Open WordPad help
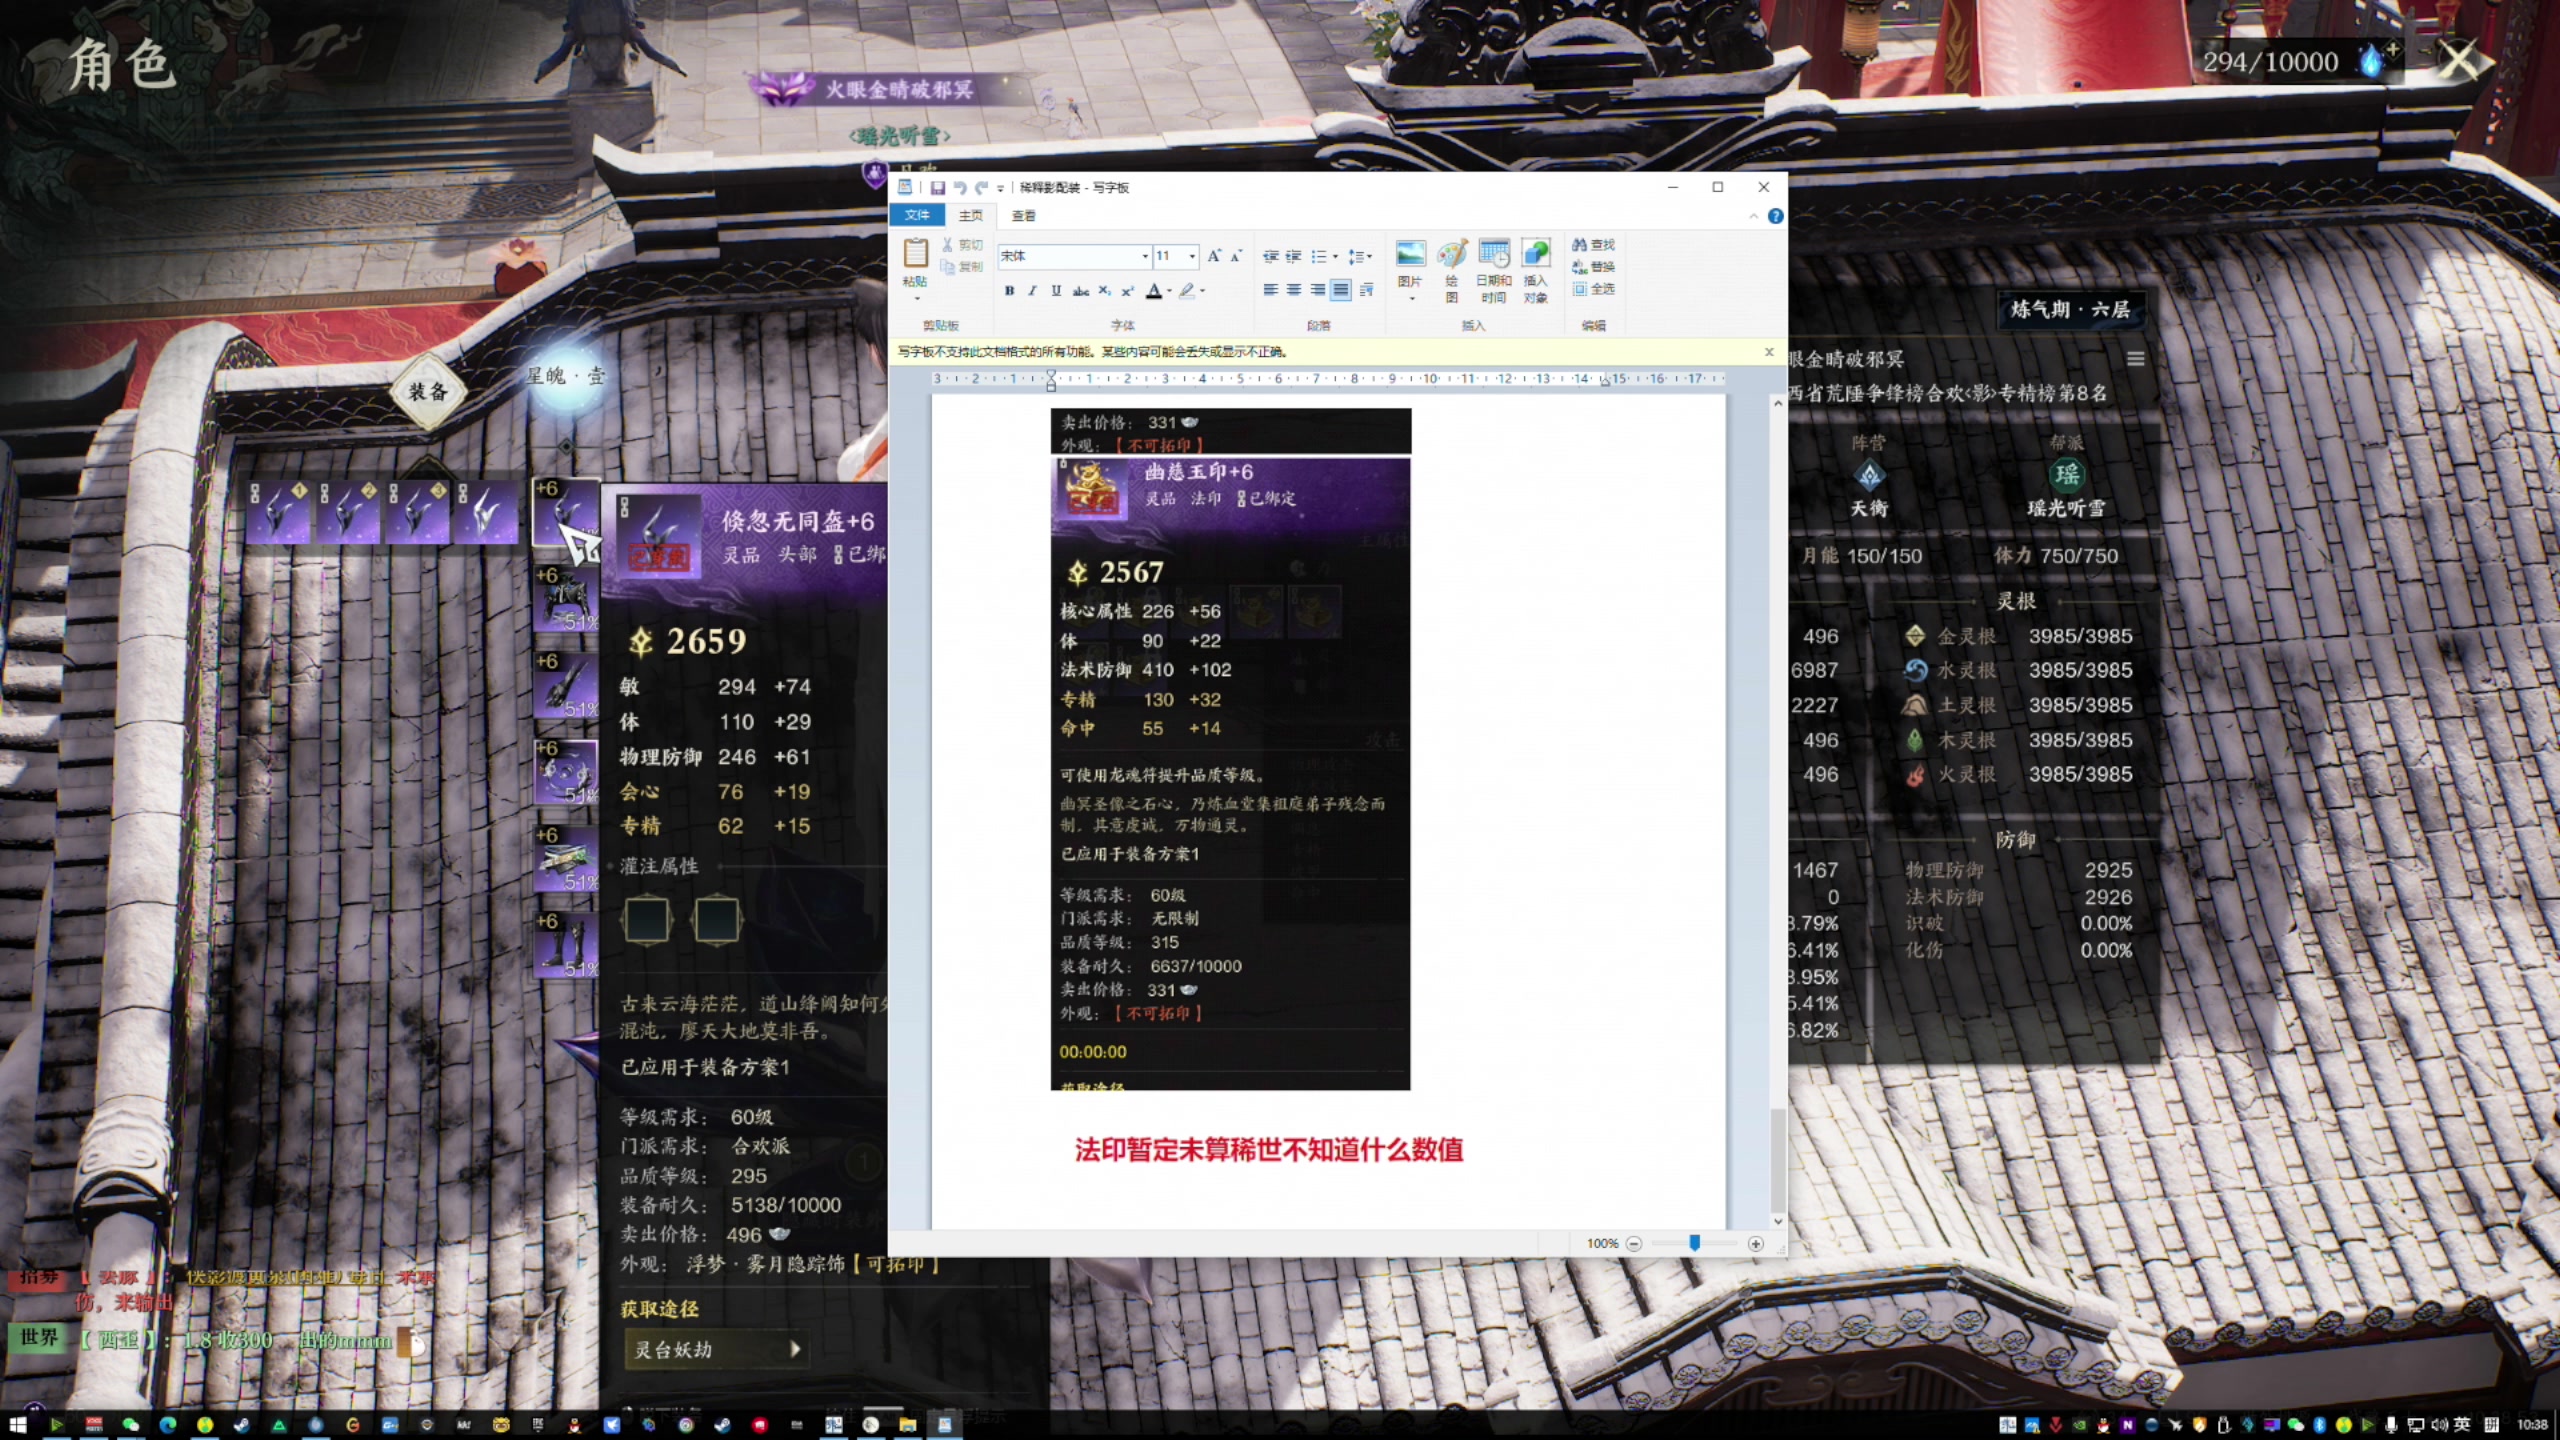This screenshot has height=1440, width=2560. pos(1775,216)
